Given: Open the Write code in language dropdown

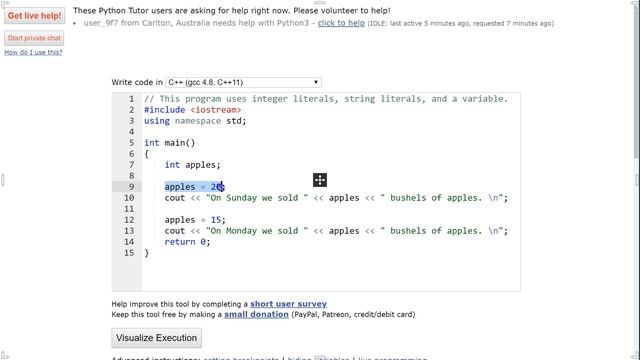Looking at the screenshot, I should (x=243, y=82).
